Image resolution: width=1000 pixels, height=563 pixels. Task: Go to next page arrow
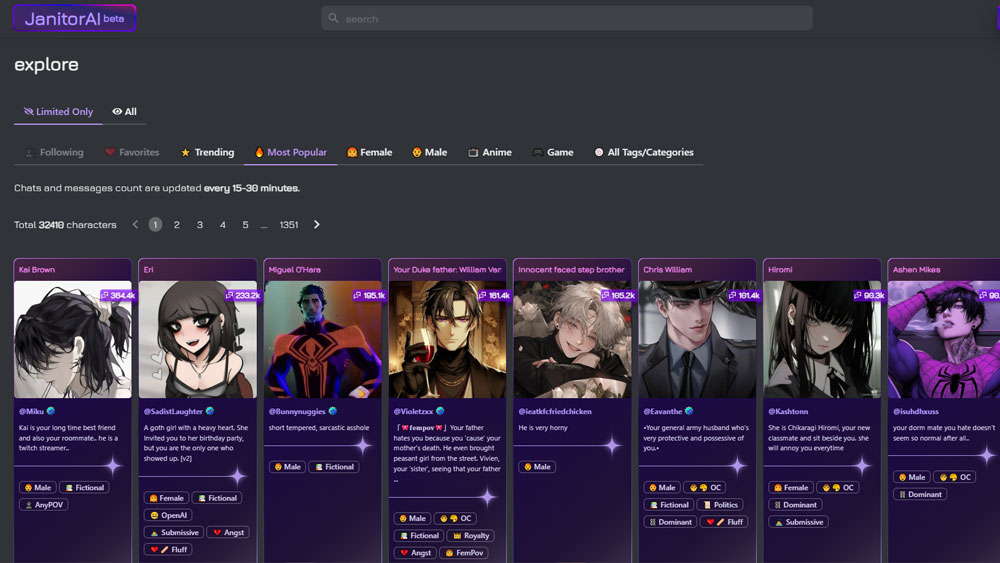pyautogui.click(x=316, y=224)
